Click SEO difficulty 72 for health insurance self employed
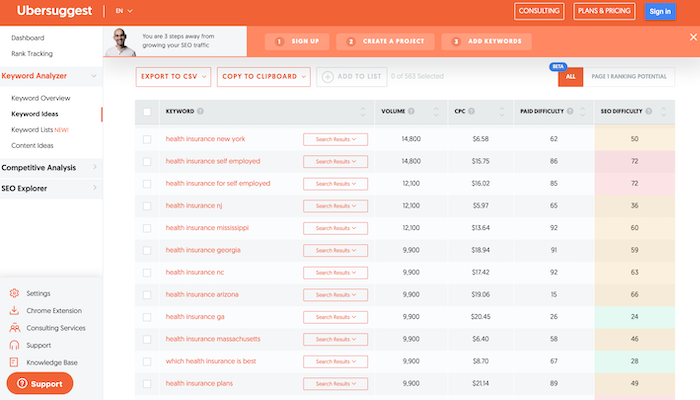This screenshot has height=400, width=700. (x=634, y=161)
